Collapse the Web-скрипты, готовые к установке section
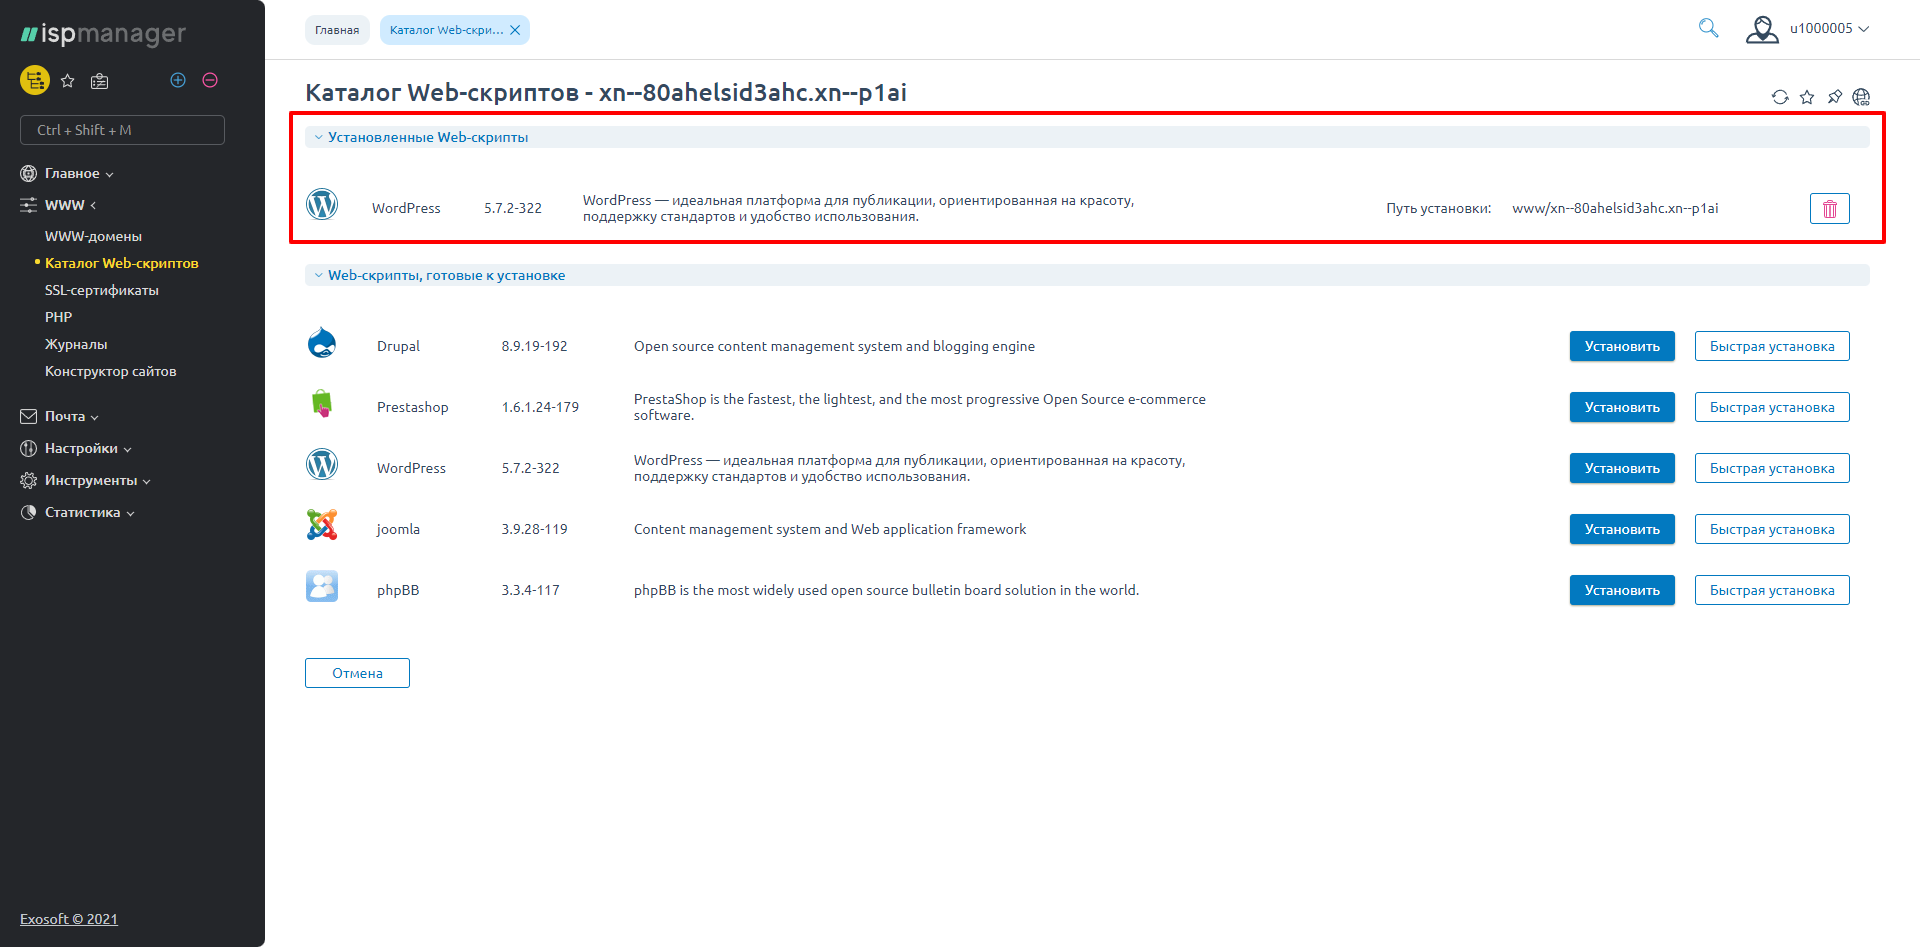 point(445,275)
